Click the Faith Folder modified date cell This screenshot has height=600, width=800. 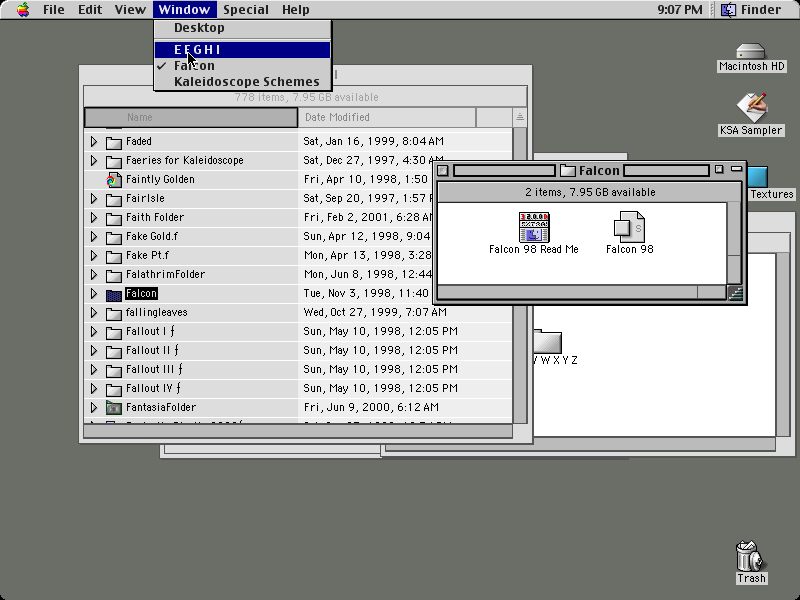368,217
